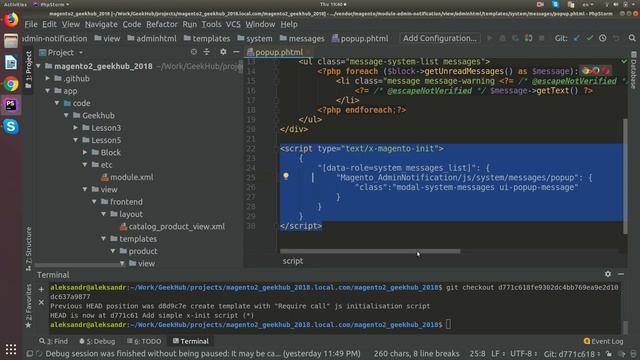Click the Git: d771c618 branch widget
Viewport: 640px width, 360px height.
(572, 354)
